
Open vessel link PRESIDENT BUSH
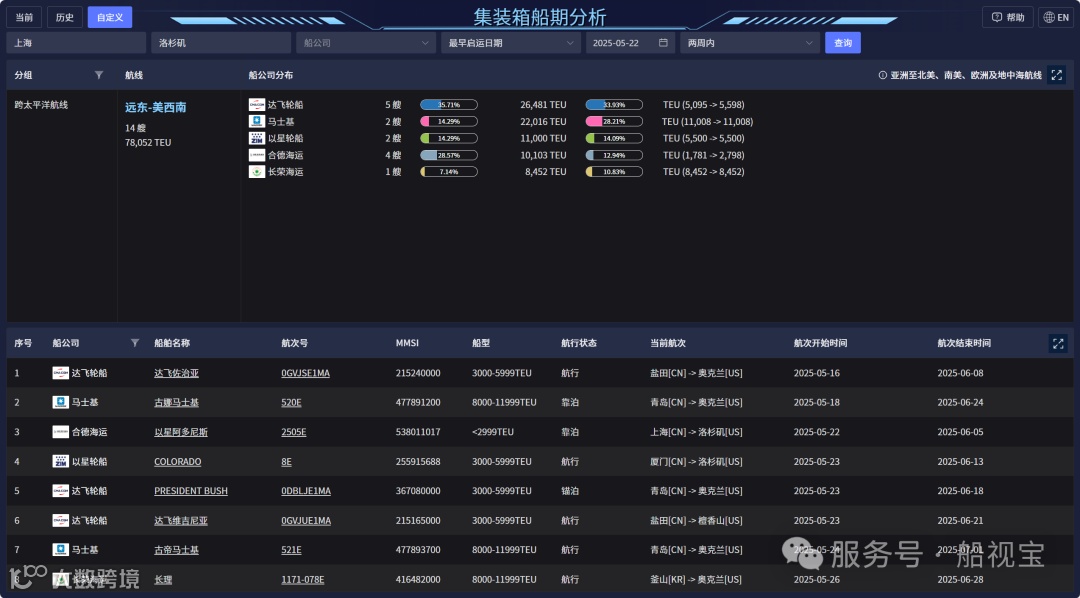191,491
